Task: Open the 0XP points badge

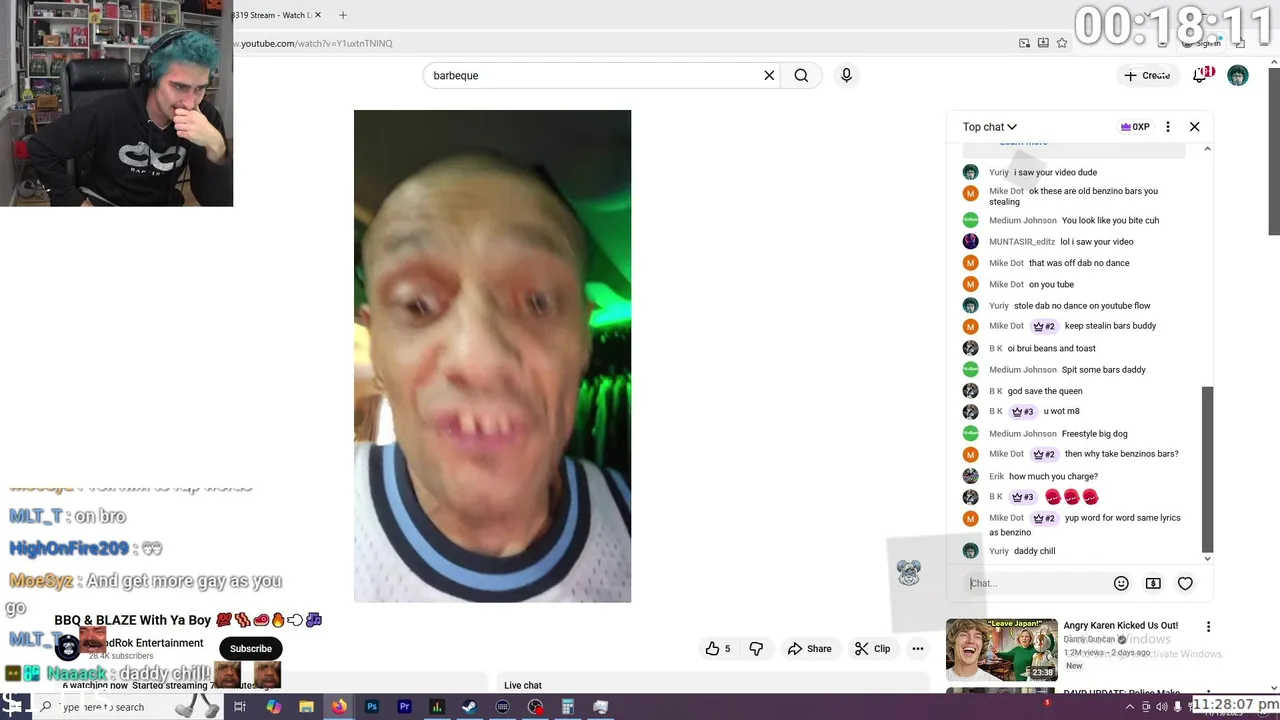Action: point(1135,127)
